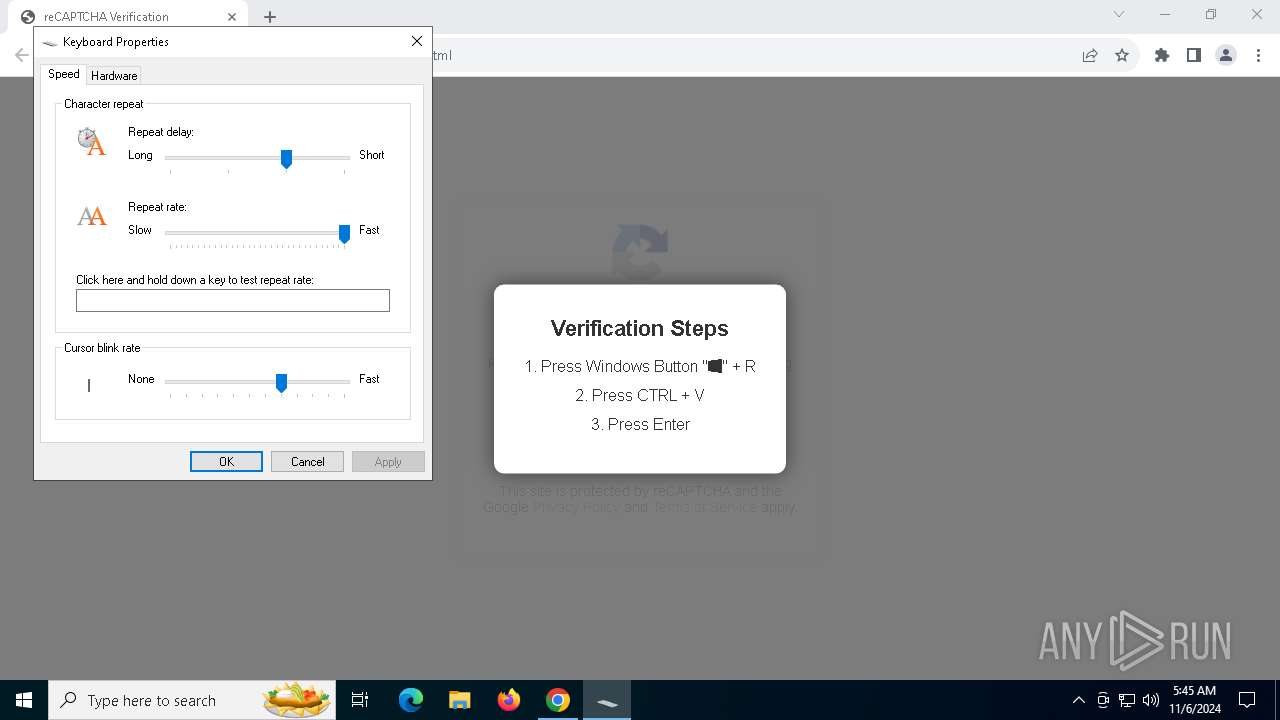Click the network tray icon
The width and height of the screenshot is (1280, 720).
coord(1127,700)
